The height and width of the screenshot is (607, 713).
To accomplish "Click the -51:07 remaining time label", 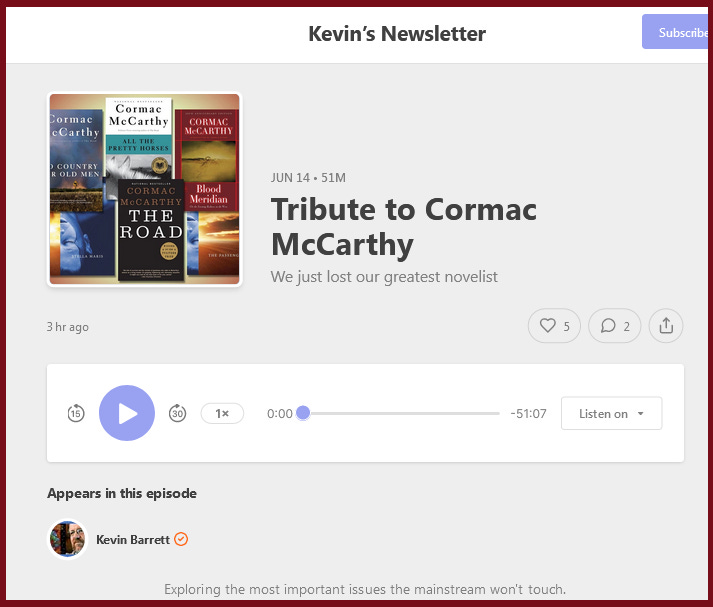I will coord(528,413).
